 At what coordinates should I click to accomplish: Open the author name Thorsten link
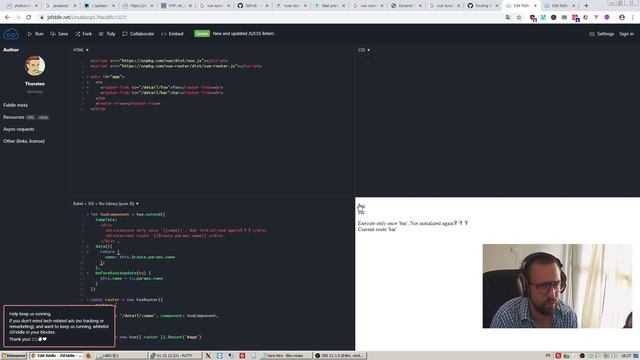[35, 84]
